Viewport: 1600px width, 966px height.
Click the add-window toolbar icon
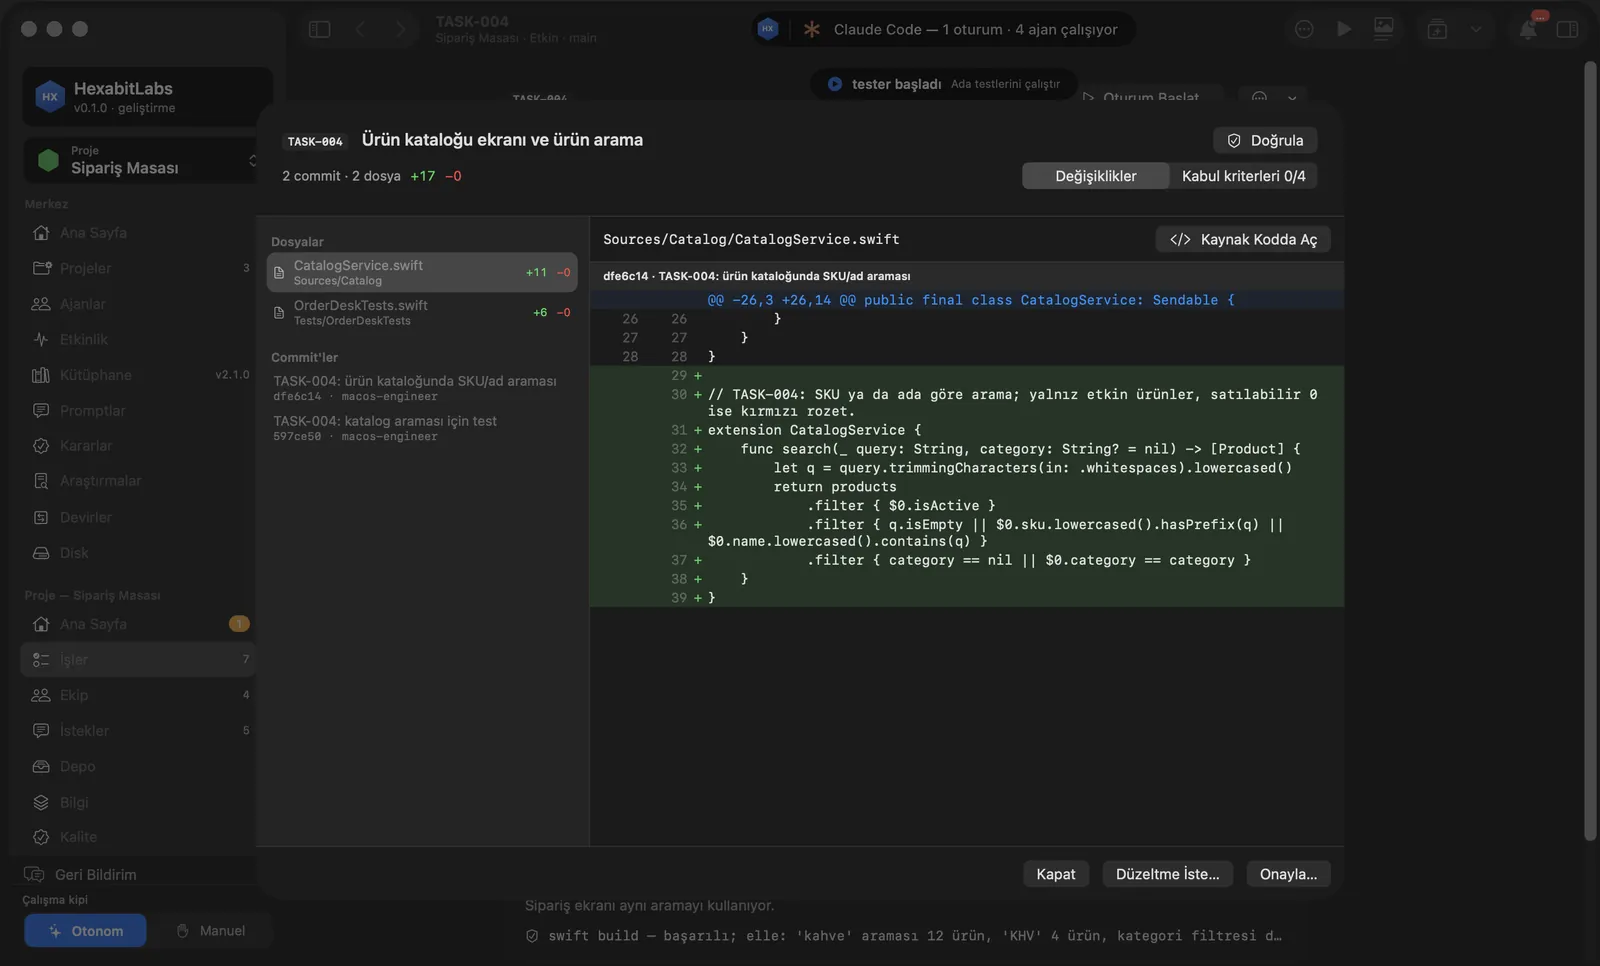(x=1437, y=29)
